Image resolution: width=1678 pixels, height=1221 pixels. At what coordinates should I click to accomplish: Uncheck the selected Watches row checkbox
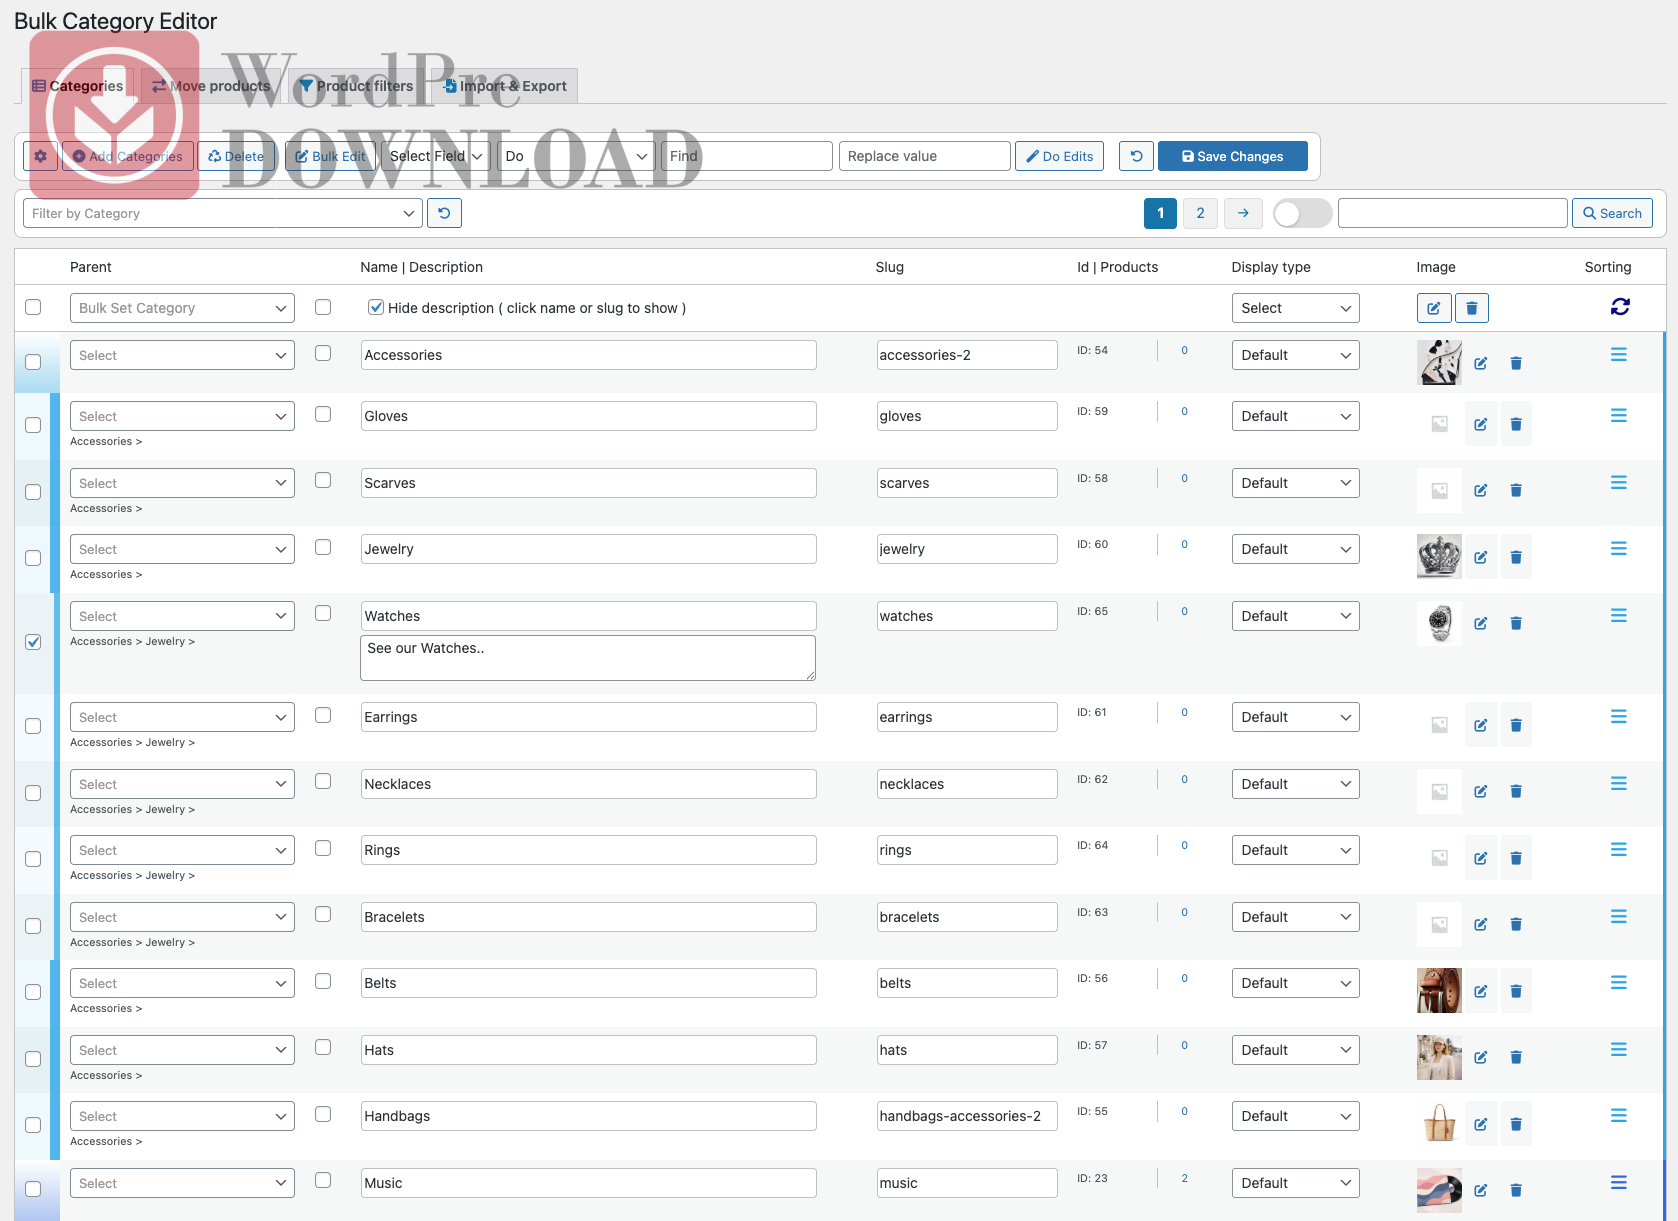[x=33, y=642]
